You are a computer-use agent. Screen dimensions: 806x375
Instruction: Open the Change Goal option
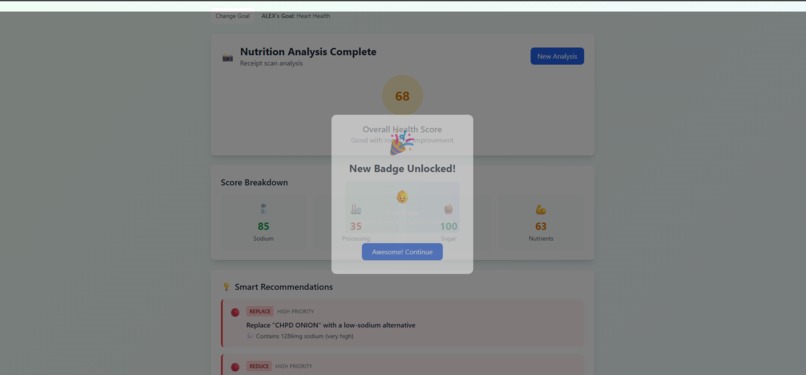(x=232, y=16)
